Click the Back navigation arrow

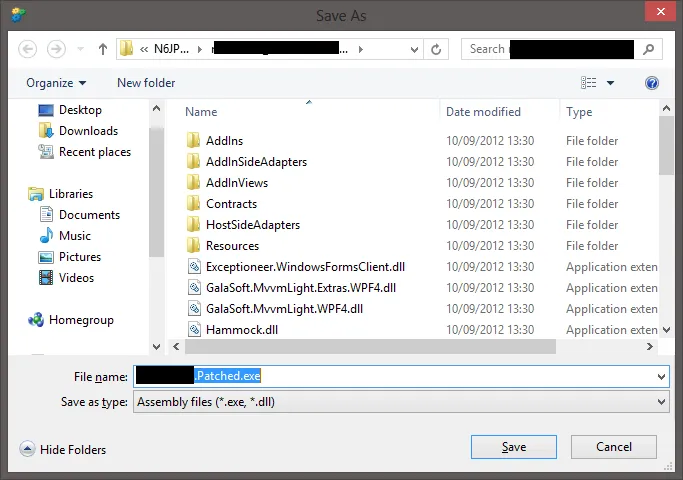(28, 49)
